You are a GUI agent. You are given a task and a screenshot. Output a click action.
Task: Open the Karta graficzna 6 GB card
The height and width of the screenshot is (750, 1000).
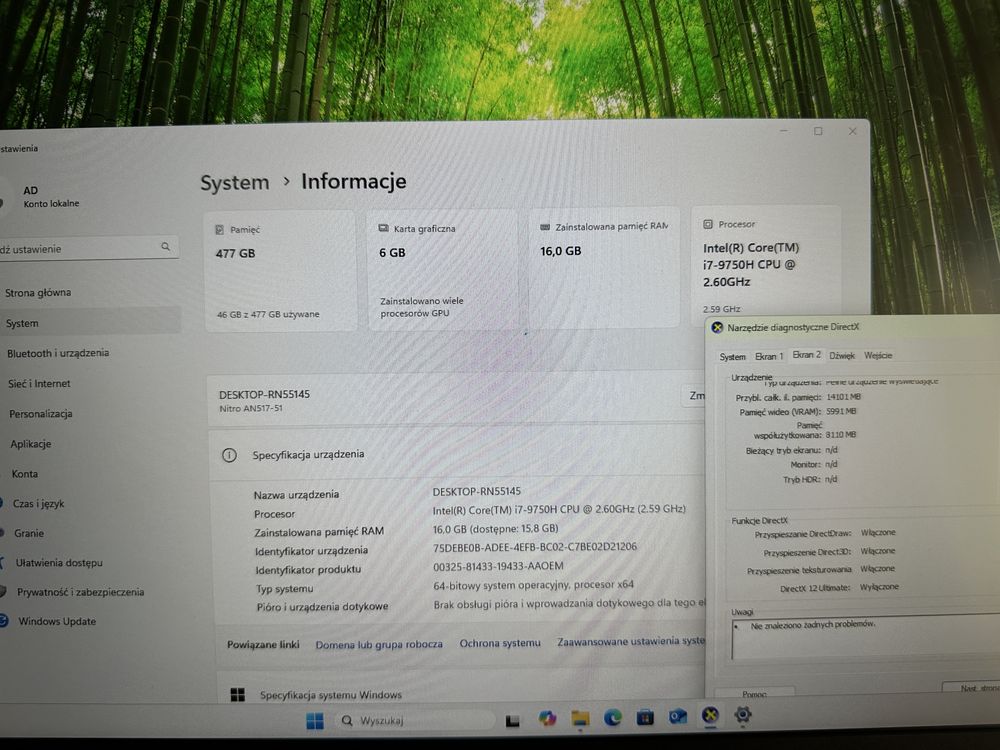click(443, 270)
